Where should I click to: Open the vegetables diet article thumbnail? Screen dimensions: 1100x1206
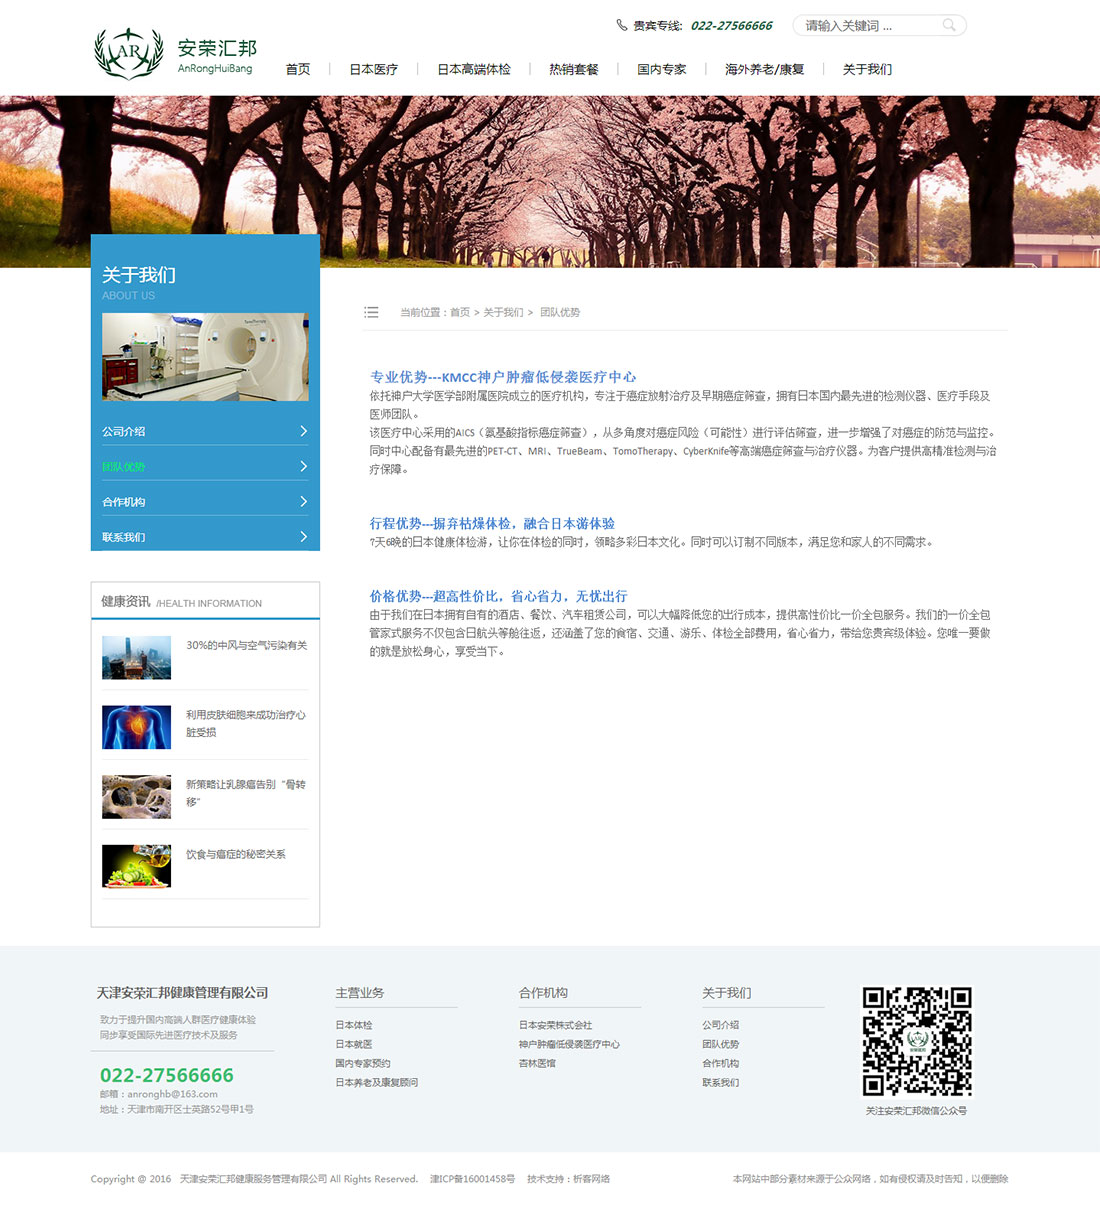coord(136,866)
